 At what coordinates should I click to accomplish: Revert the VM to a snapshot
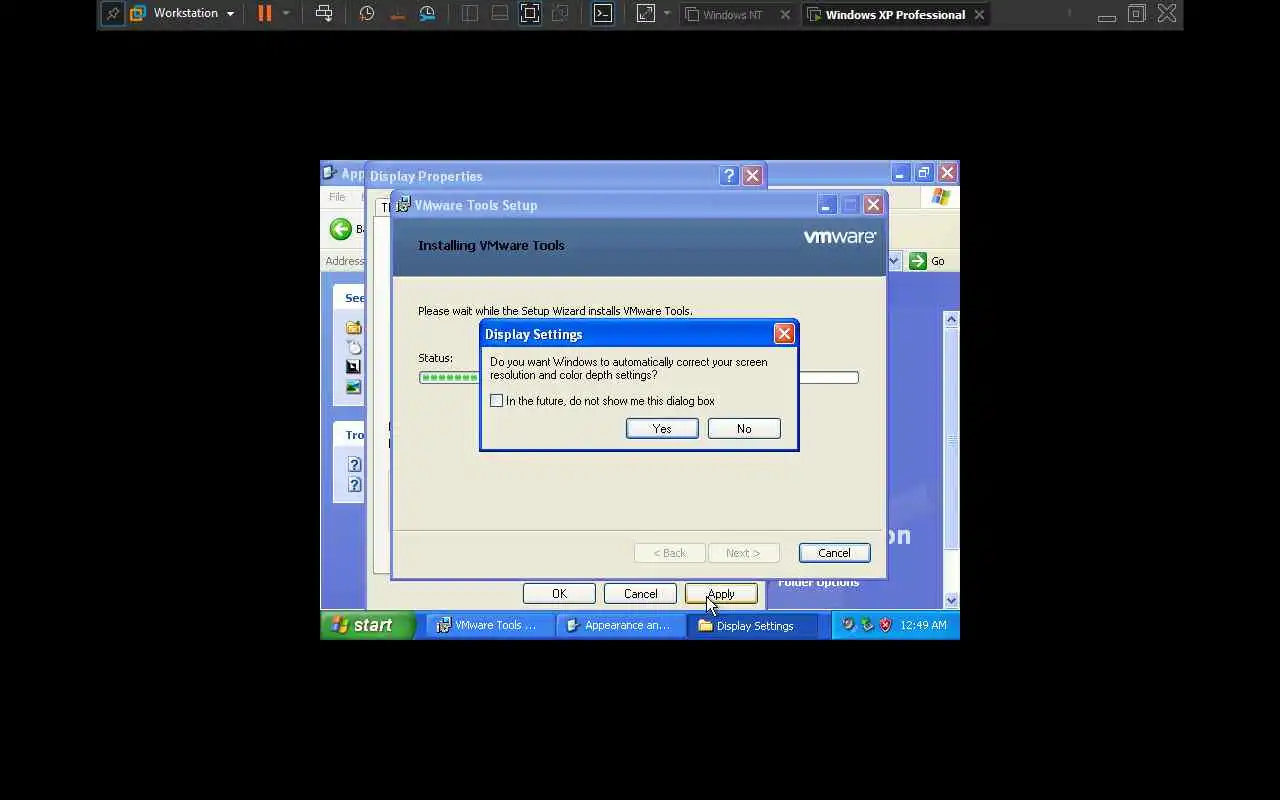pos(397,14)
